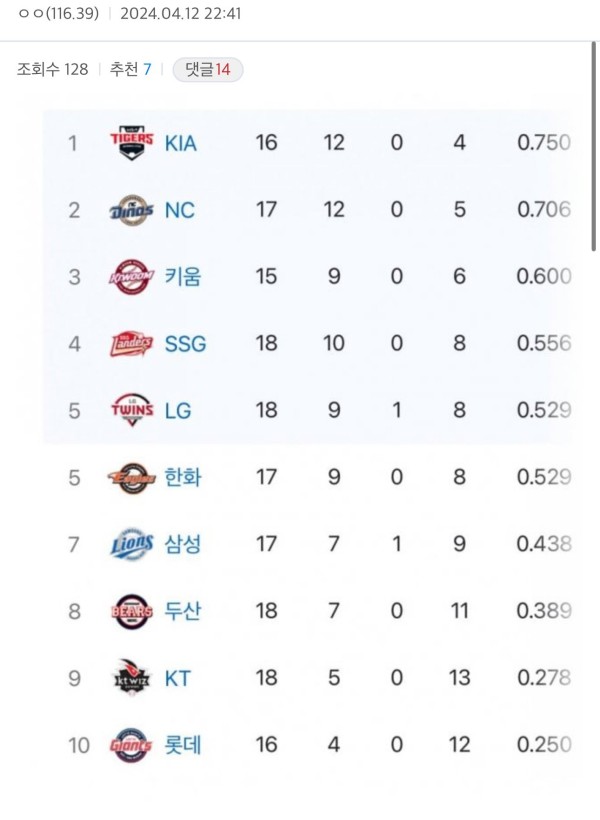Screen dimensions: 600x820
Task: Click the NC Dinos team logo
Action: click(x=132, y=210)
